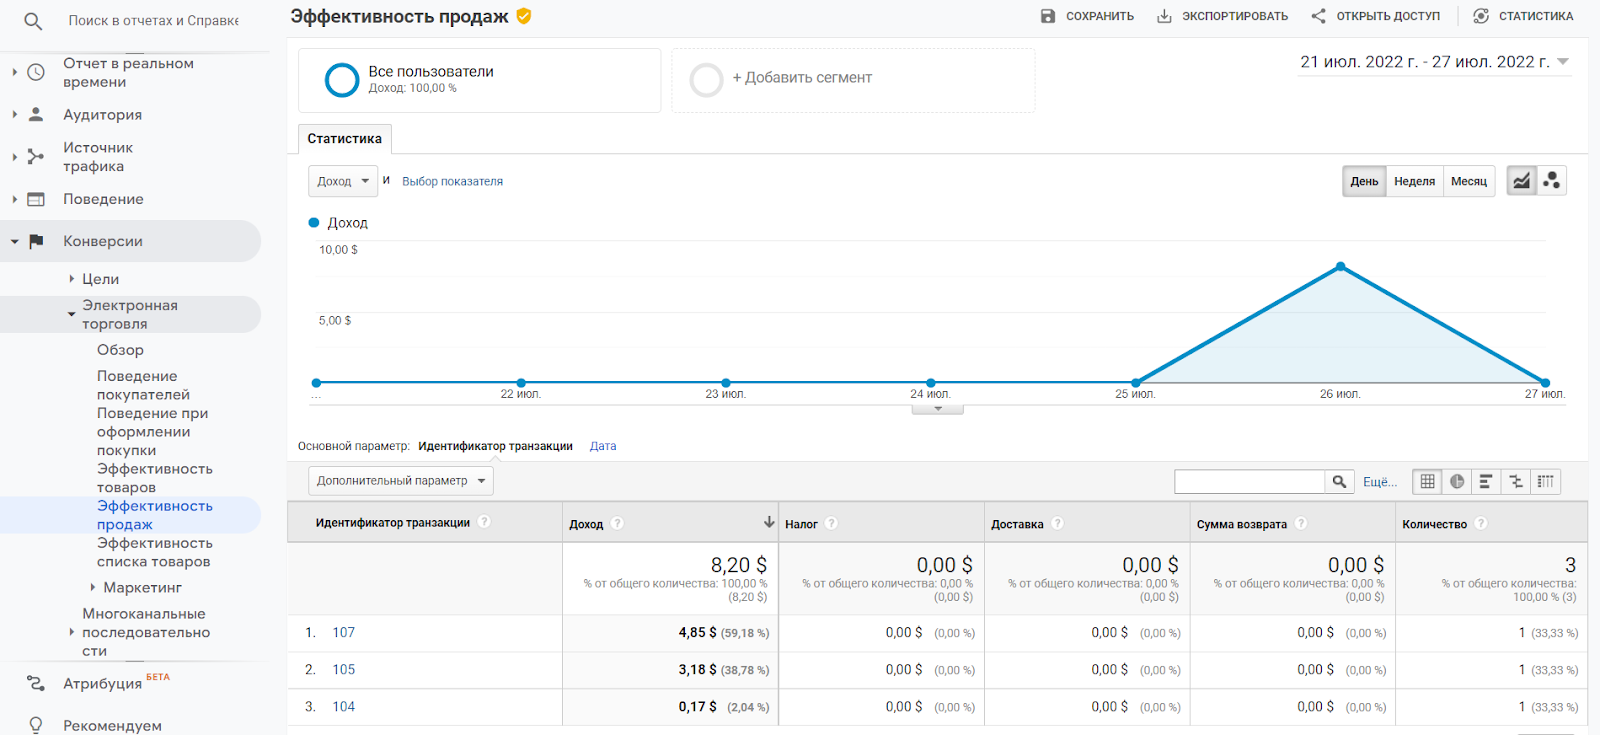1600x735 pixels.
Task: Click the table search magnifier button
Action: coord(1339,482)
